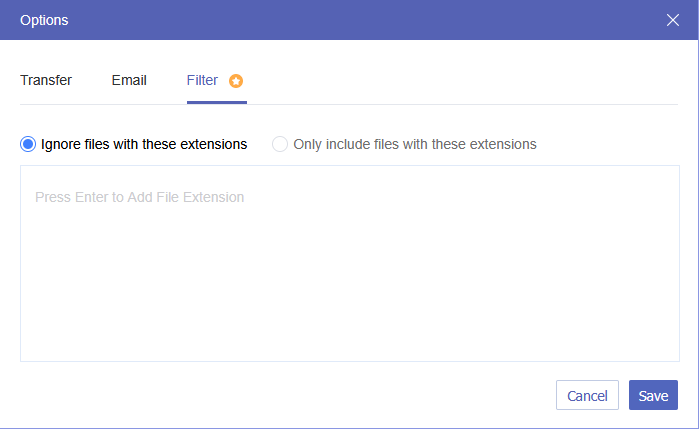This screenshot has height=429, width=699.
Task: Switch to the Transfer tab
Action: pyautogui.click(x=46, y=80)
